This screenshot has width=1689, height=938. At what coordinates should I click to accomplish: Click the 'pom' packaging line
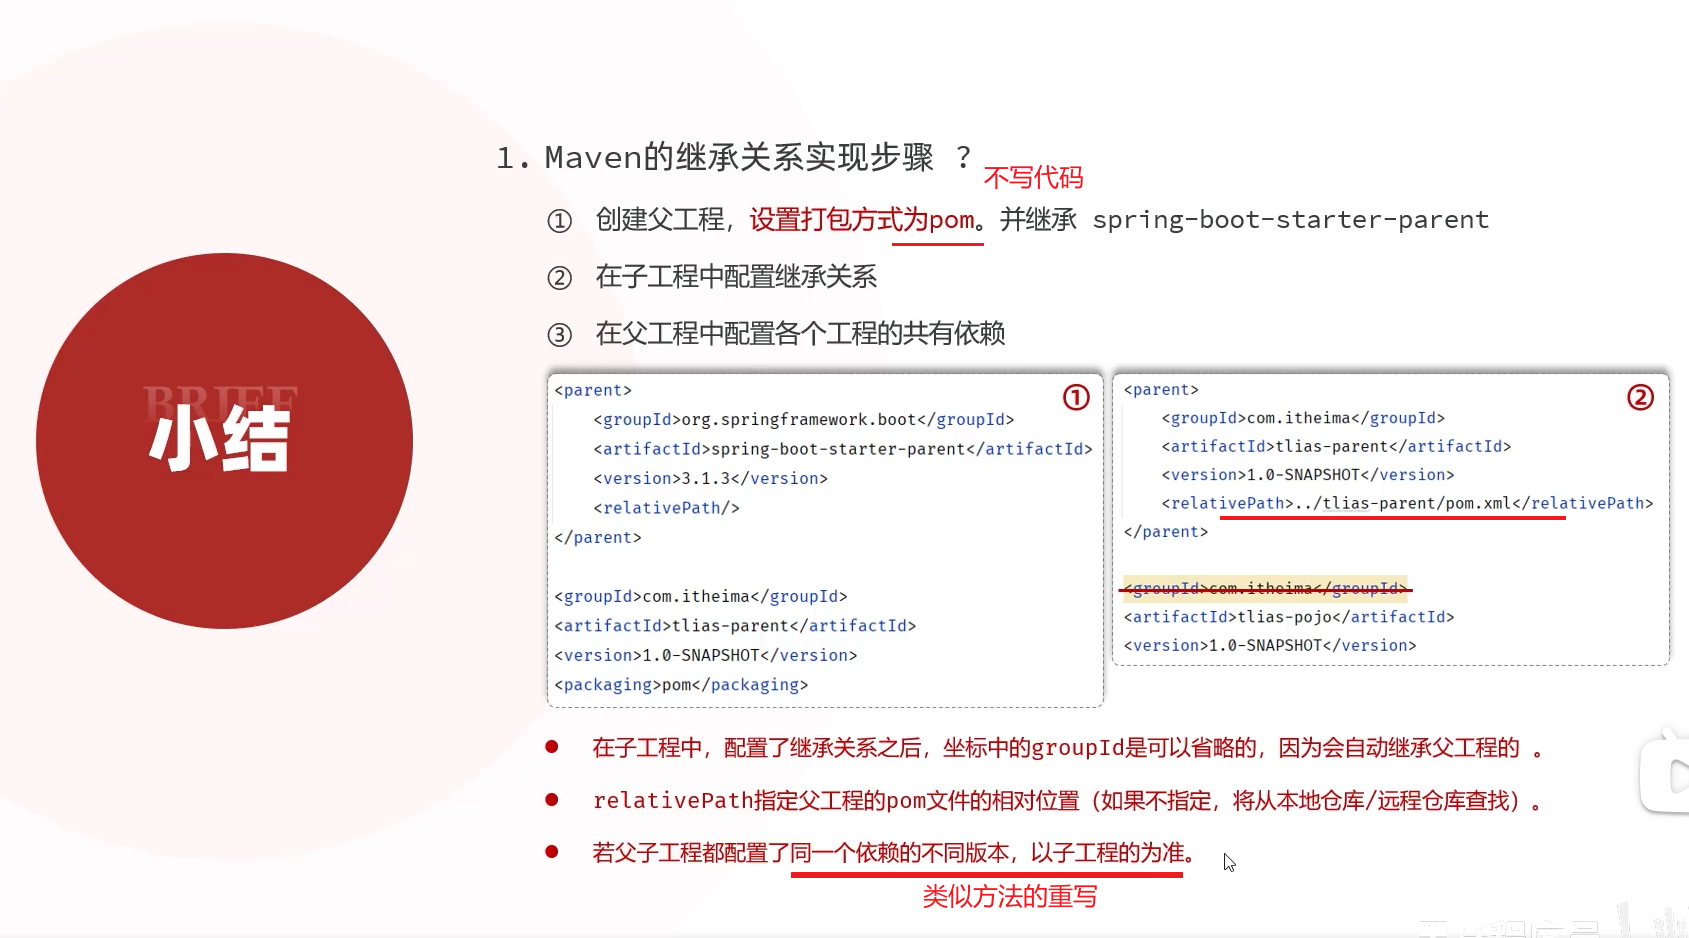pos(681,685)
